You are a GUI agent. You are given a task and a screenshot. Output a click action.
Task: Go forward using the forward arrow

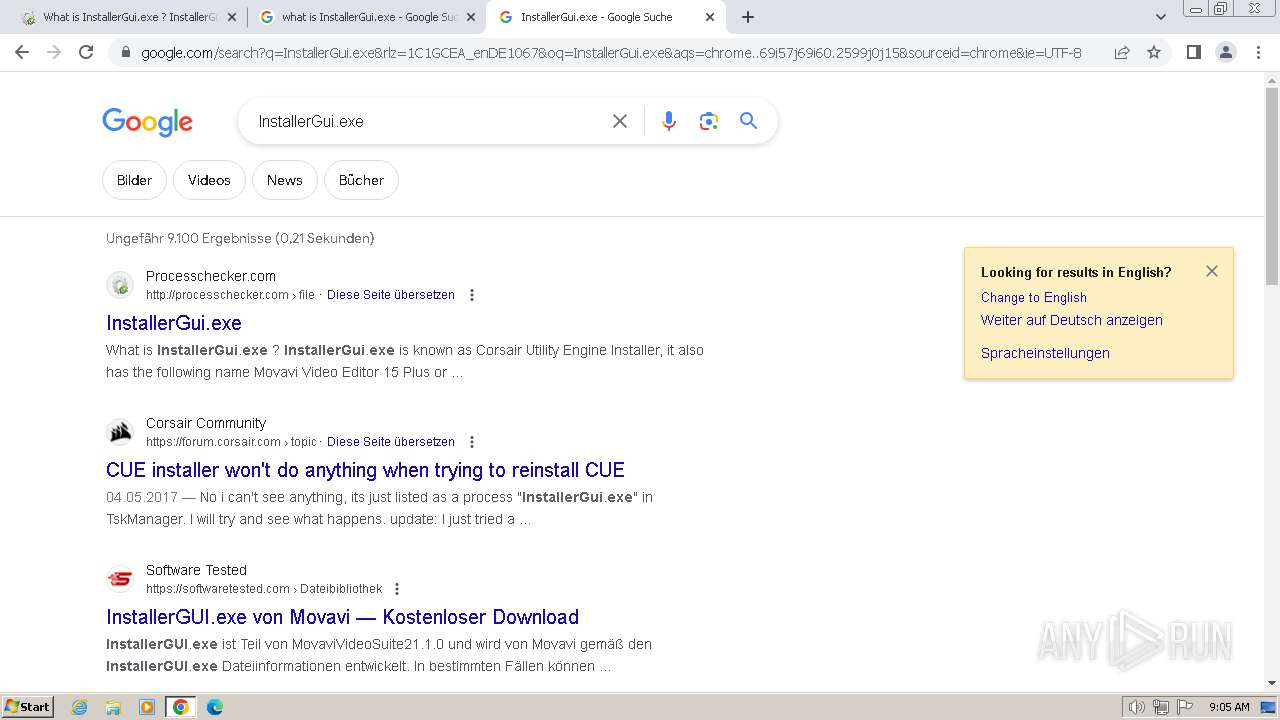tap(54, 52)
